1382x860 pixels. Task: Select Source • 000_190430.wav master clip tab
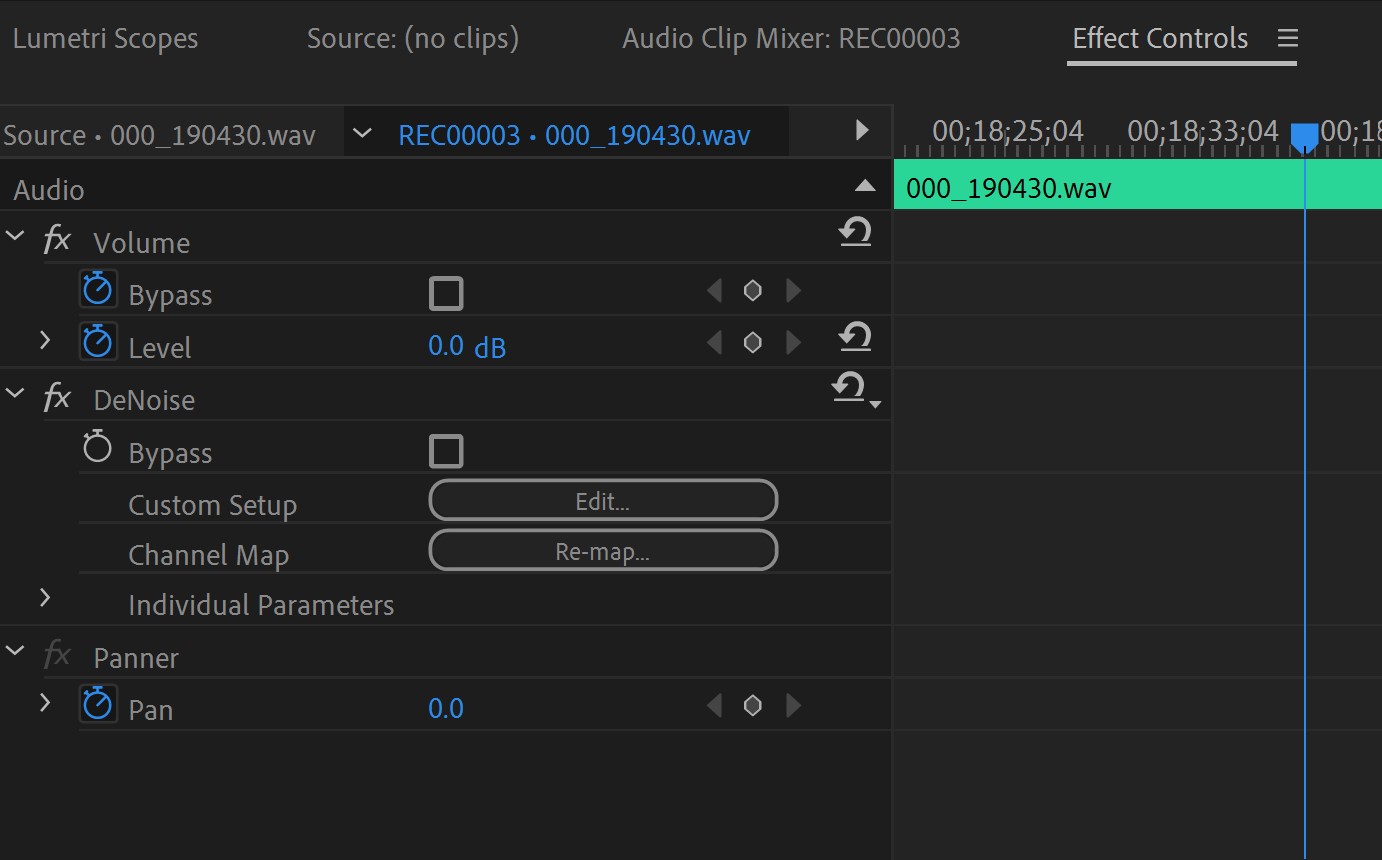coord(159,135)
